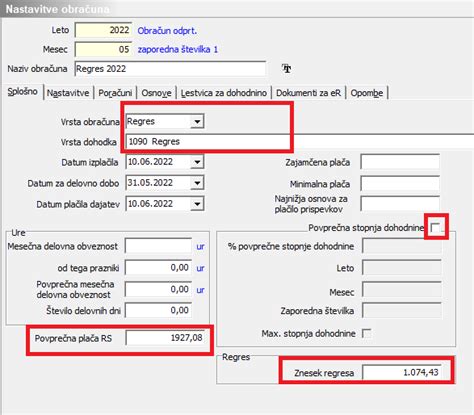
Task: Click the Minimalna plača input field
Action: click(x=400, y=183)
